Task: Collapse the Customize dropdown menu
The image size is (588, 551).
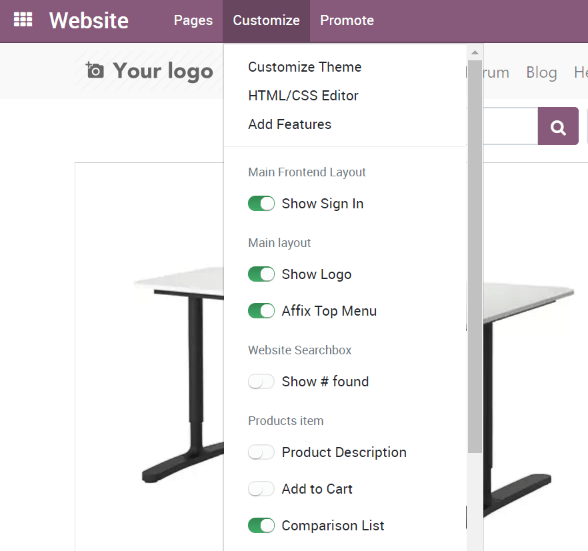Action: pyautogui.click(x=266, y=20)
